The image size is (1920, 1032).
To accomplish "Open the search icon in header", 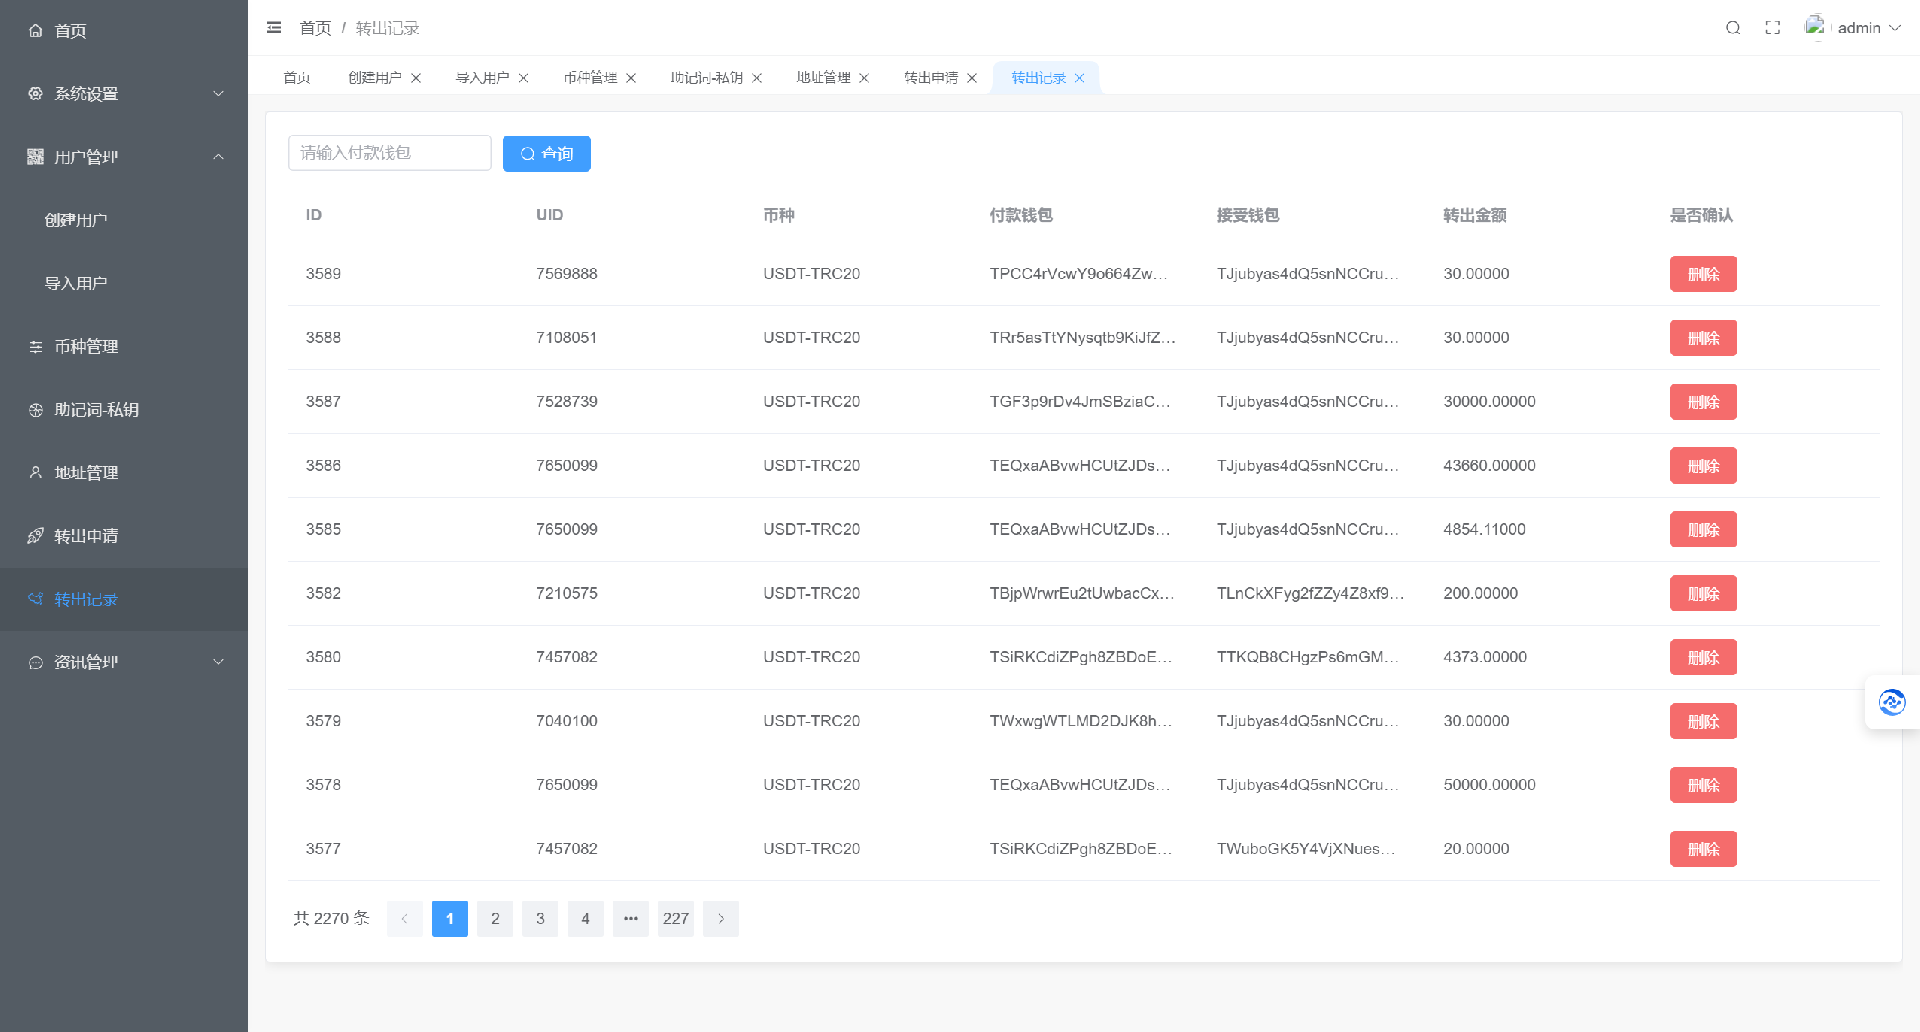I will [1733, 28].
